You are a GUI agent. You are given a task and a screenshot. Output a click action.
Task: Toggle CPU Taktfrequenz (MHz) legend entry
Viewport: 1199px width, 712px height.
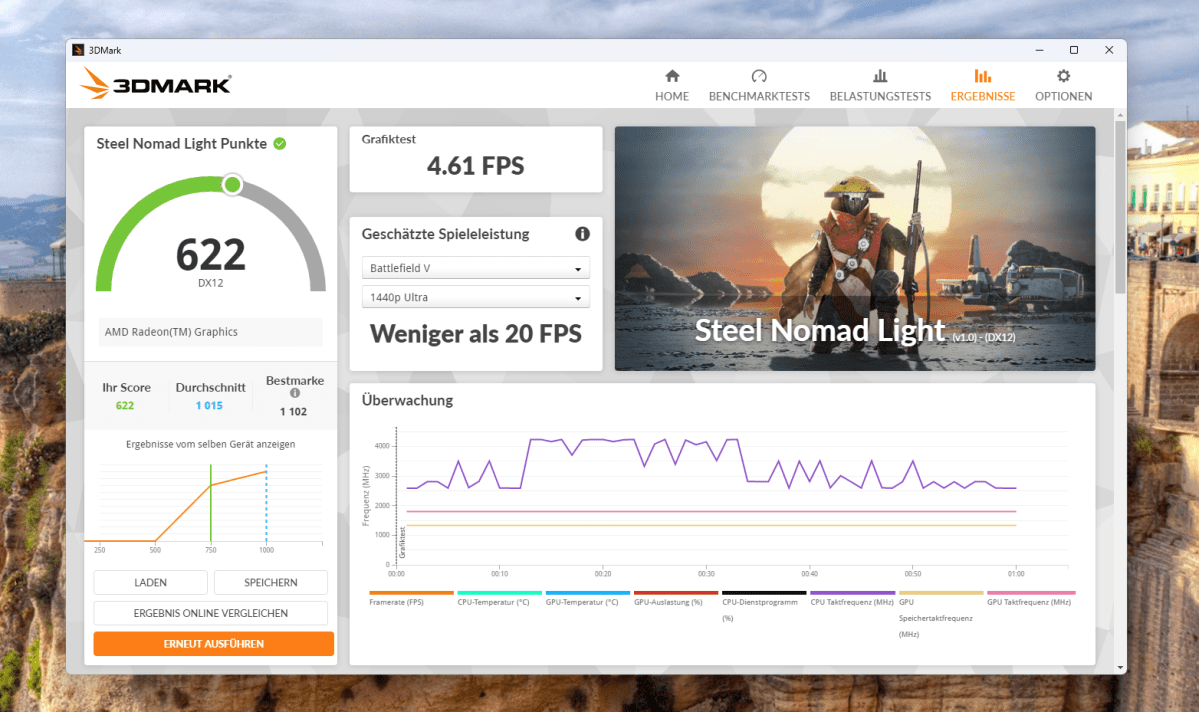coord(853,597)
